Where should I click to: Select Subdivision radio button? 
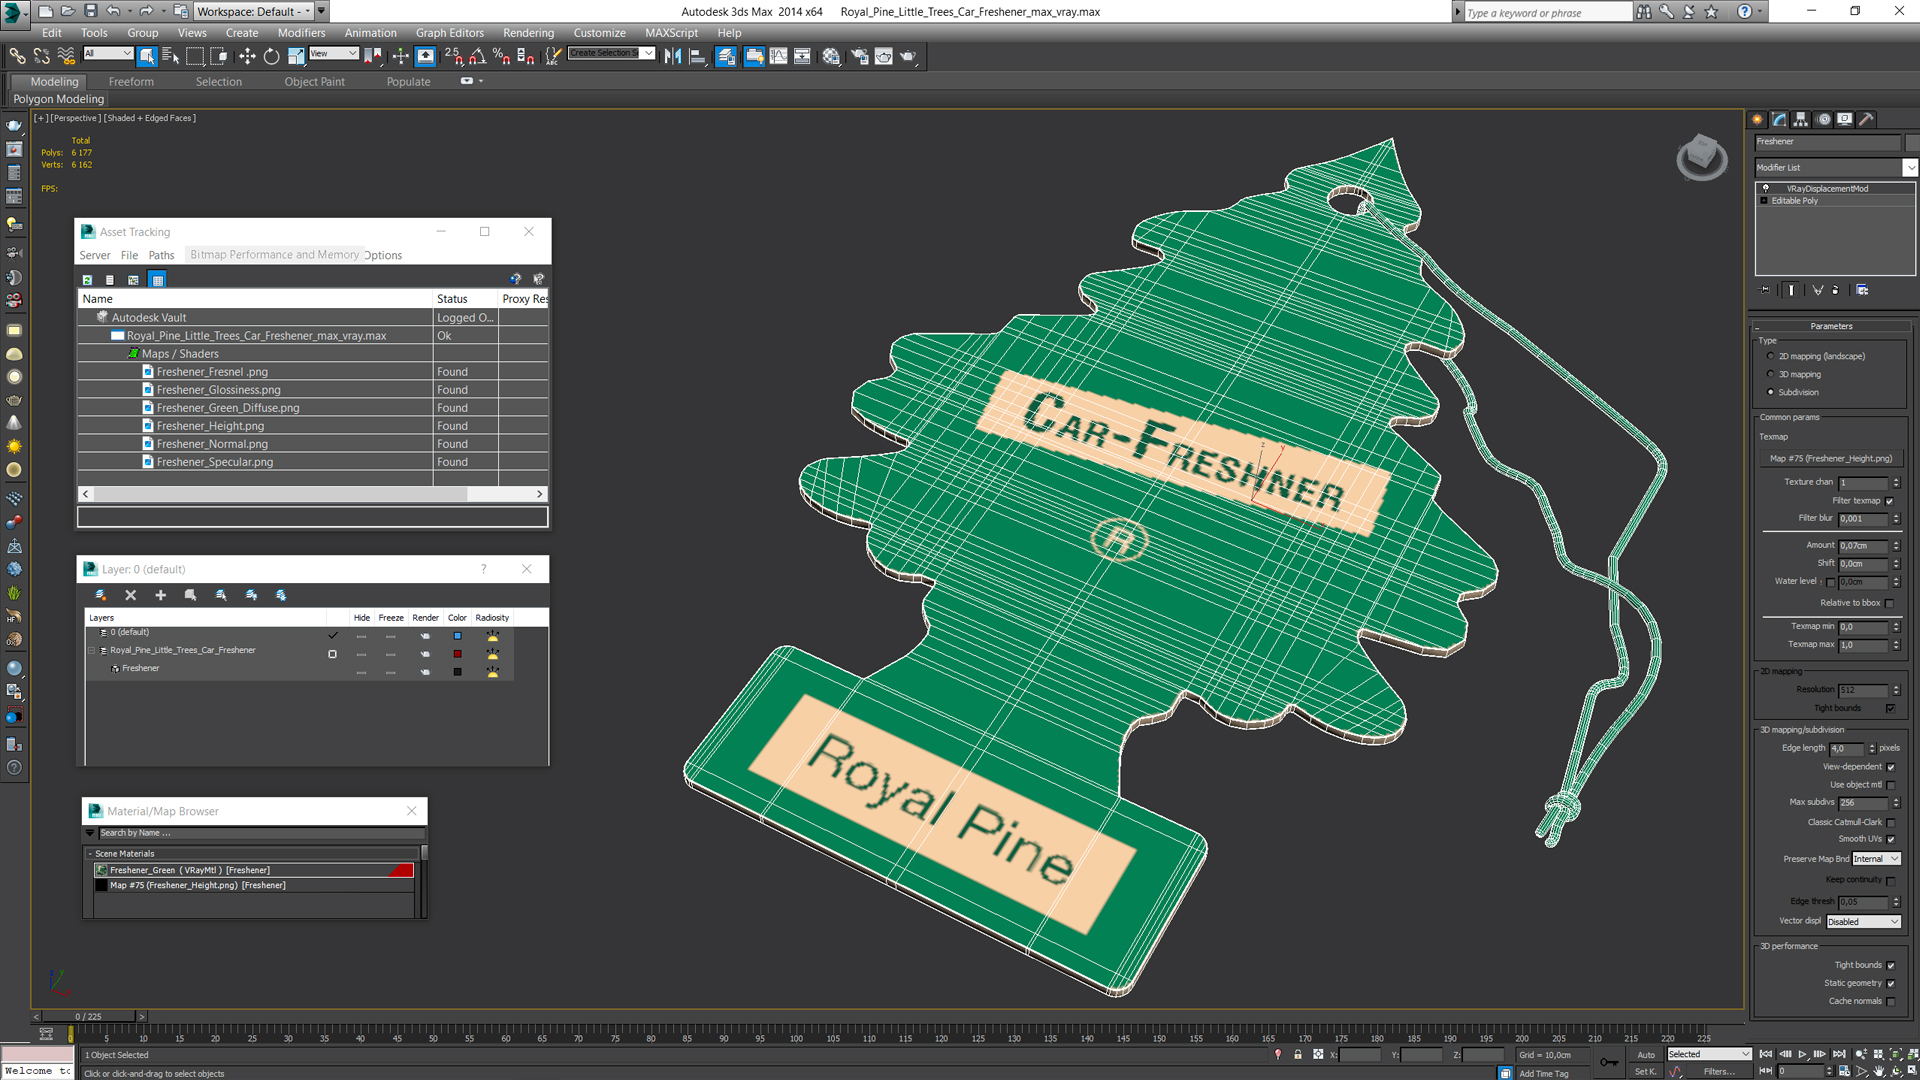[1770, 392]
